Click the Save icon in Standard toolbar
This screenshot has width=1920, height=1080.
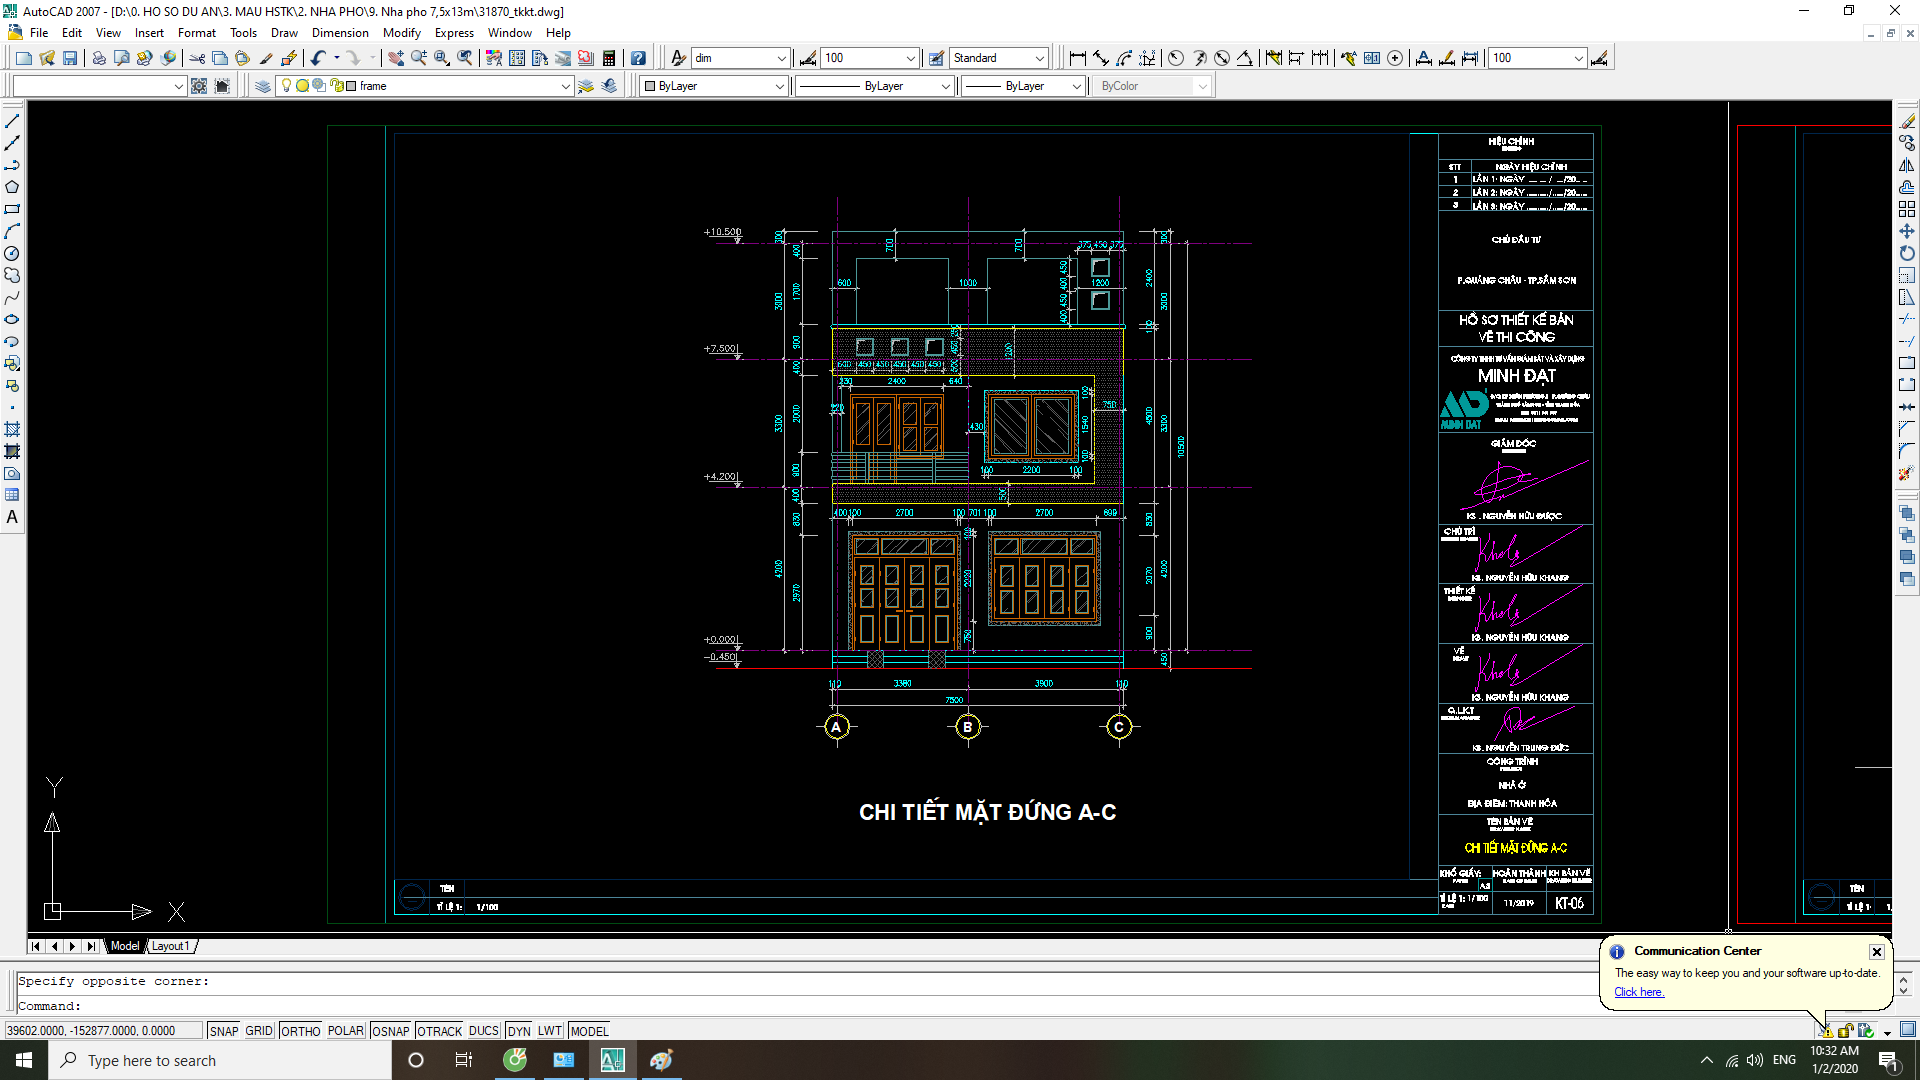tap(70, 58)
